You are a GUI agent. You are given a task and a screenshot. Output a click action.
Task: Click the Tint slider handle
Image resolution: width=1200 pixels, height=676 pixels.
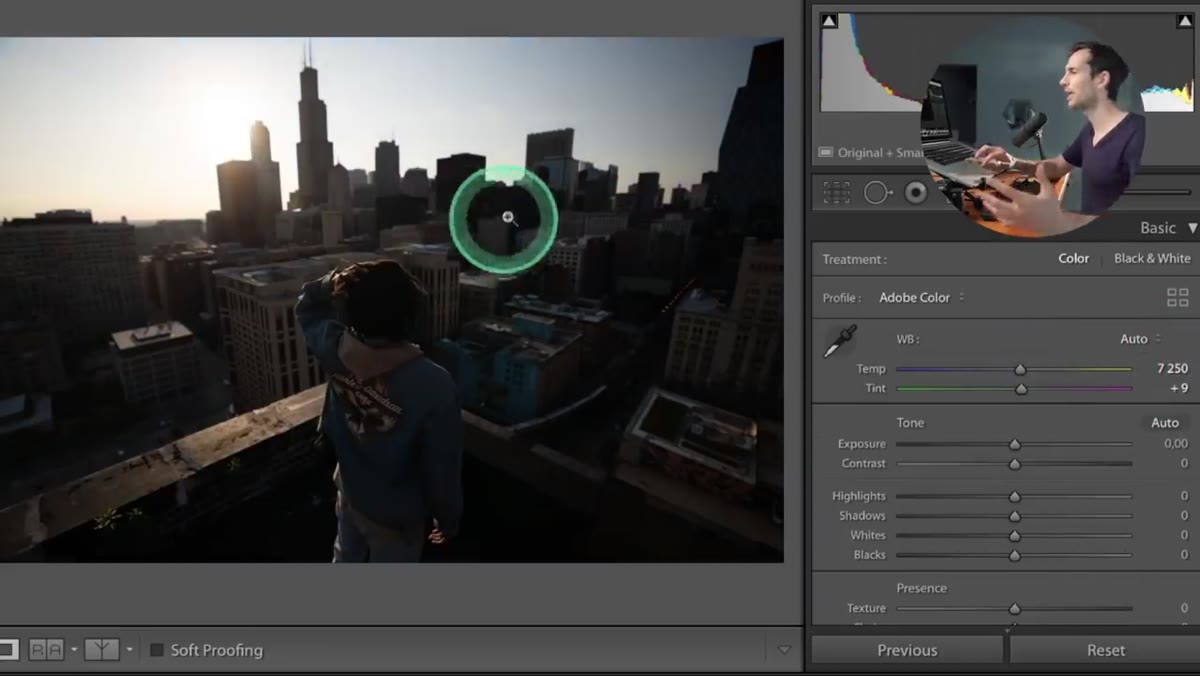1020,389
